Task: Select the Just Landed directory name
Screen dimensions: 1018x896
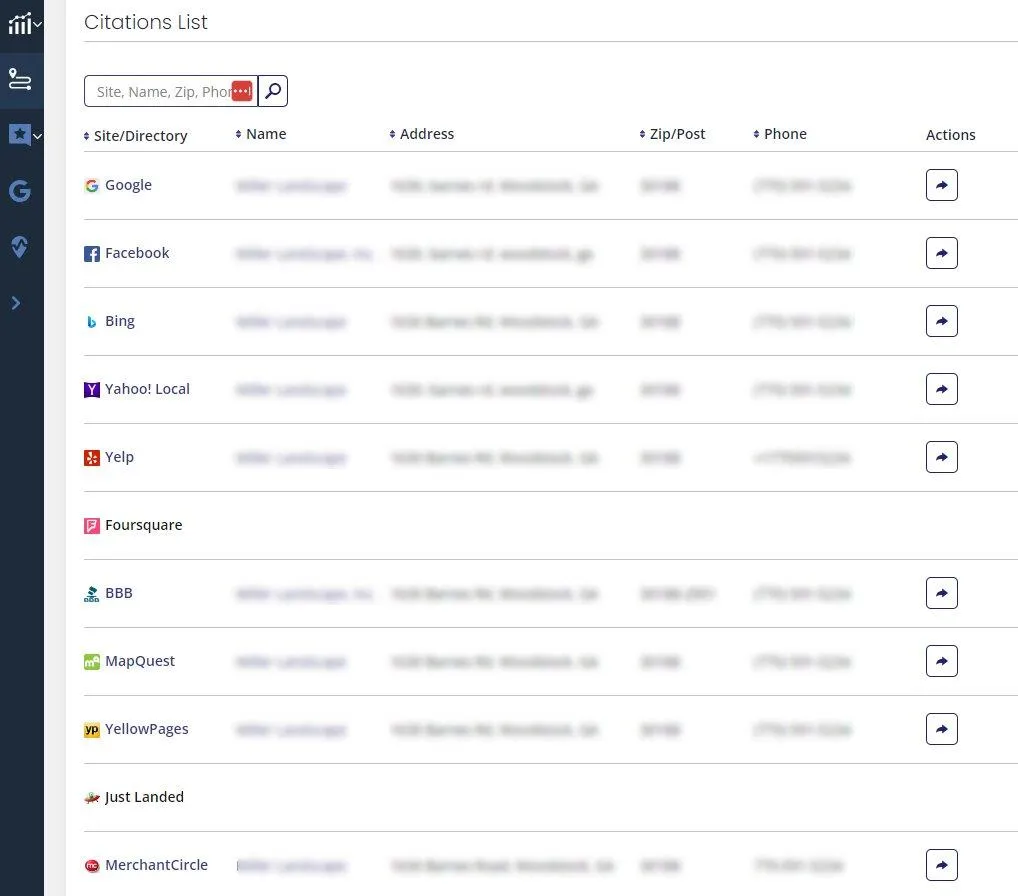Action: point(144,797)
